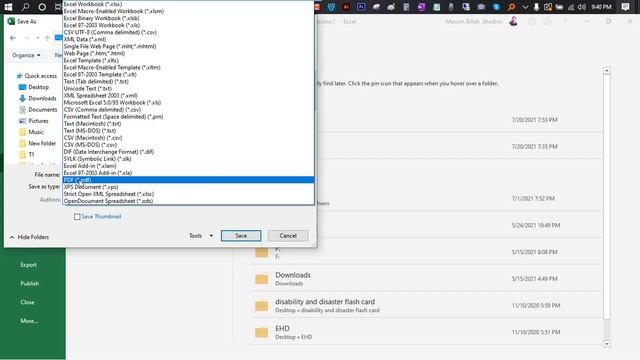
Task: Choose DIF (Data Interchange Format) type
Action: [188, 151]
